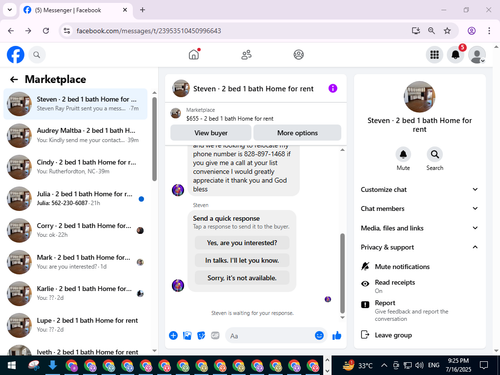500x375 pixels.
Task: Open the Chrome three-dot menu
Action: click(x=489, y=31)
